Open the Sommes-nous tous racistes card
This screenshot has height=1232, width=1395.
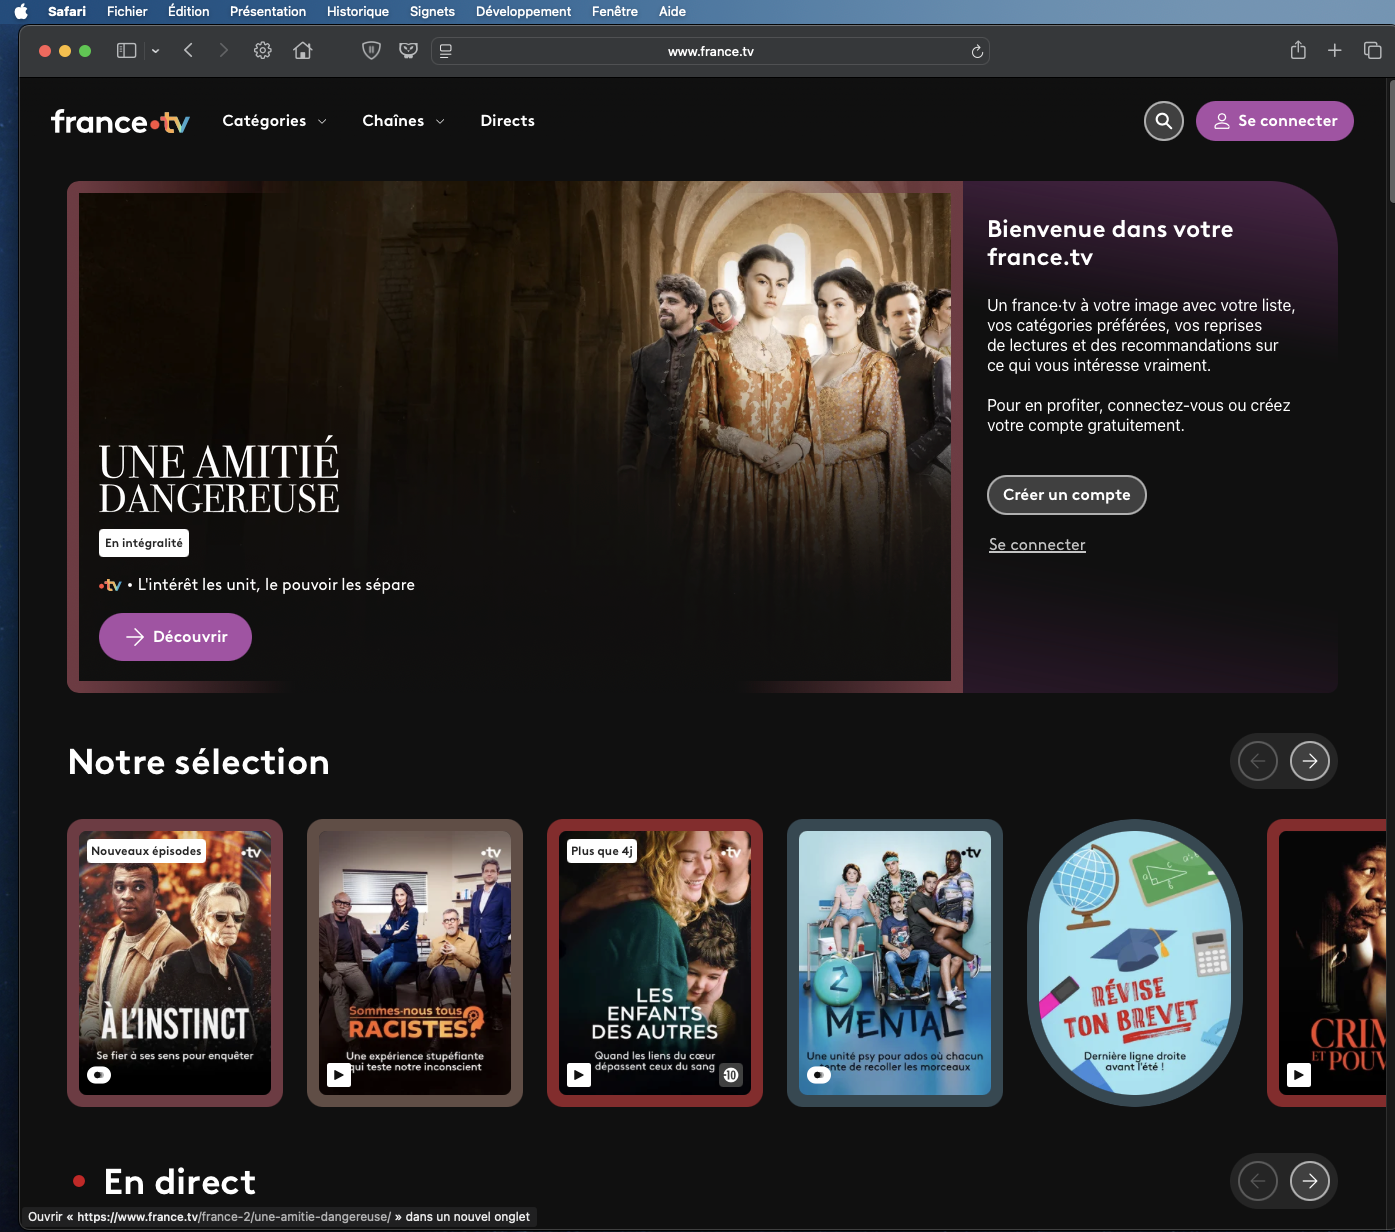point(415,963)
